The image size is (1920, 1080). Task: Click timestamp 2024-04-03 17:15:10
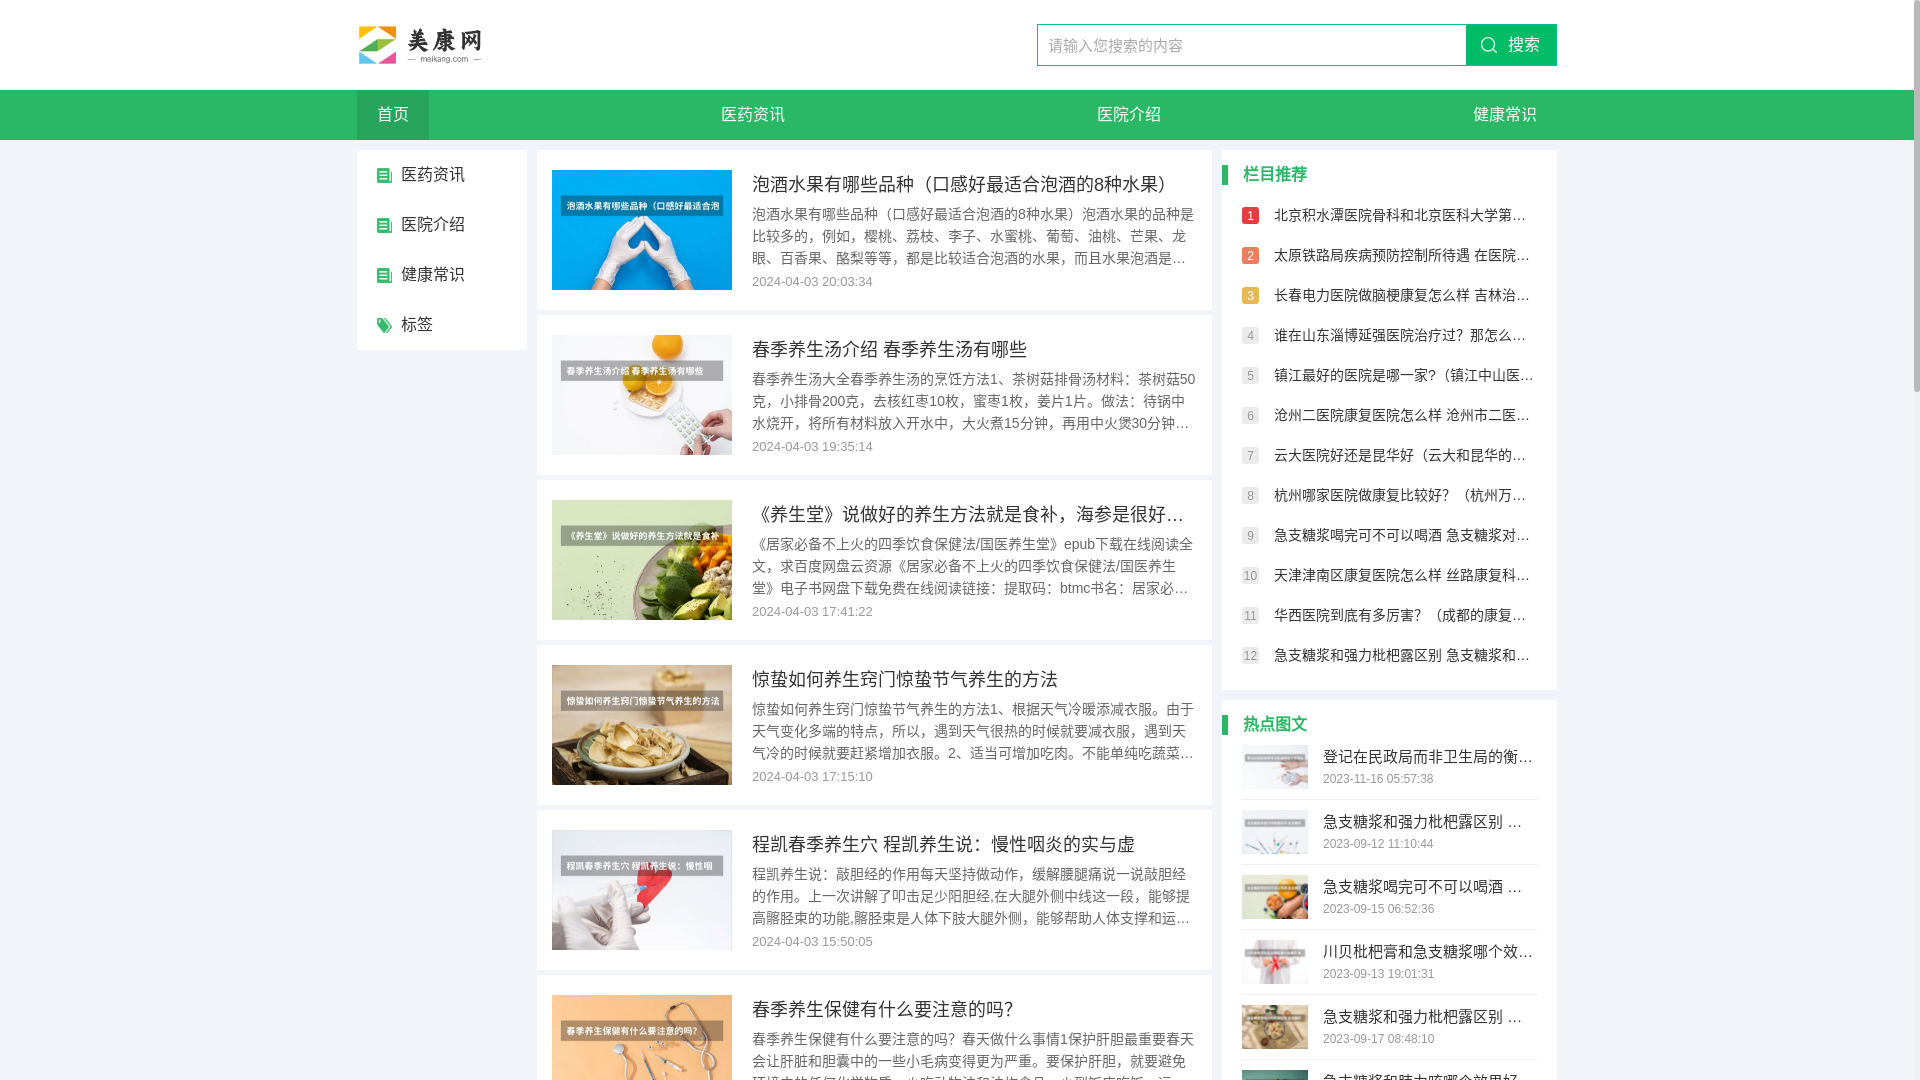click(812, 777)
